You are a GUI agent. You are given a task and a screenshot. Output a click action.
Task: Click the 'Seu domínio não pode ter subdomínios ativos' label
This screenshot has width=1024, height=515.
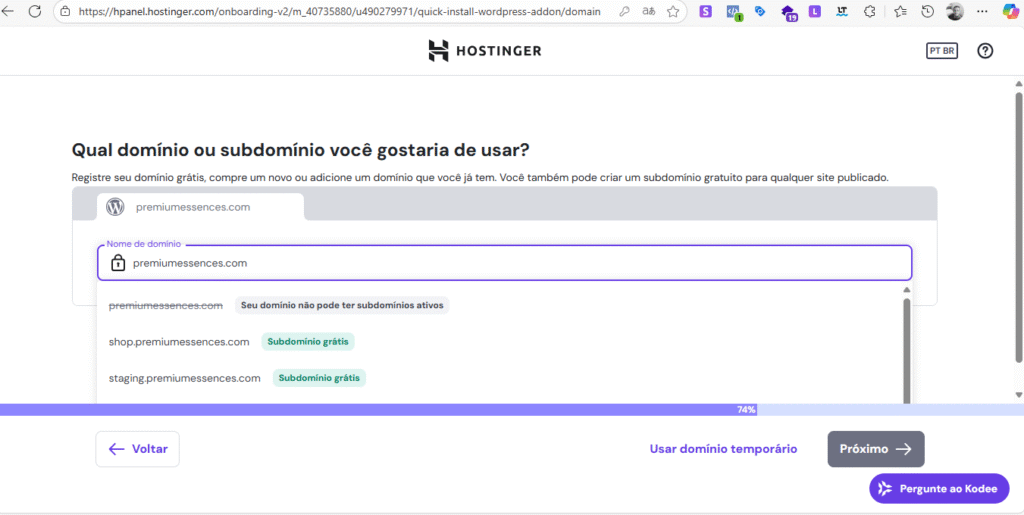342,305
